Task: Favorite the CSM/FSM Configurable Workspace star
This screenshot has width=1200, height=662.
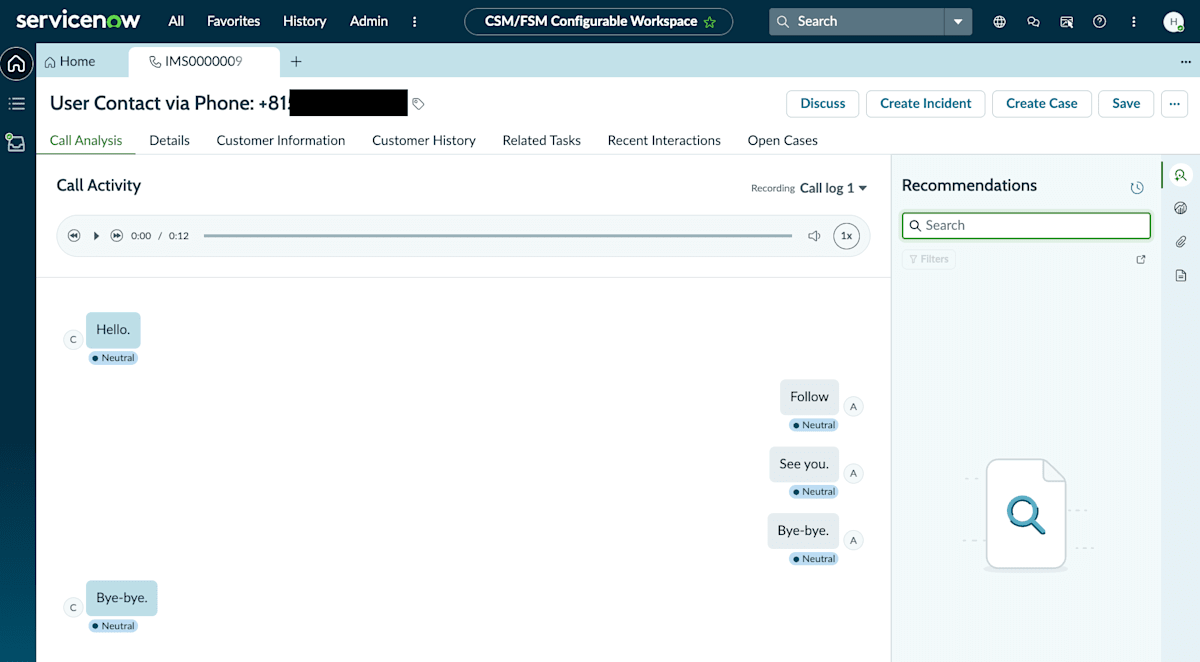Action: click(710, 22)
